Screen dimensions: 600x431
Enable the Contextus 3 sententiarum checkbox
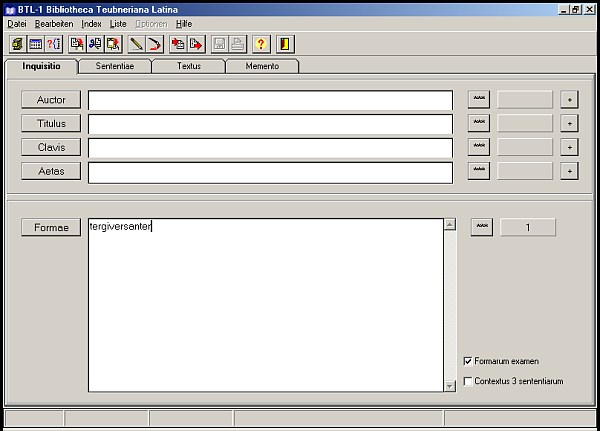pyautogui.click(x=468, y=381)
